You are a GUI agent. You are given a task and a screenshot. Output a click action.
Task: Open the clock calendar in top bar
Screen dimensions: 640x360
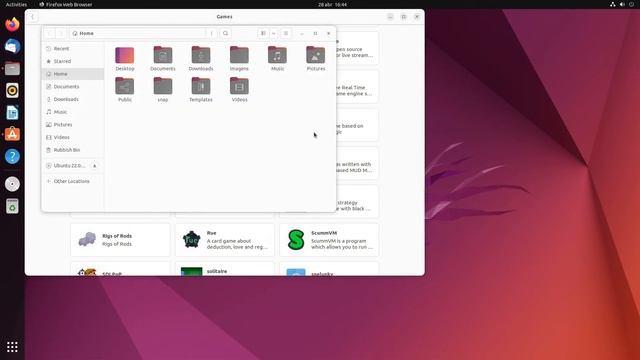pos(332,4)
